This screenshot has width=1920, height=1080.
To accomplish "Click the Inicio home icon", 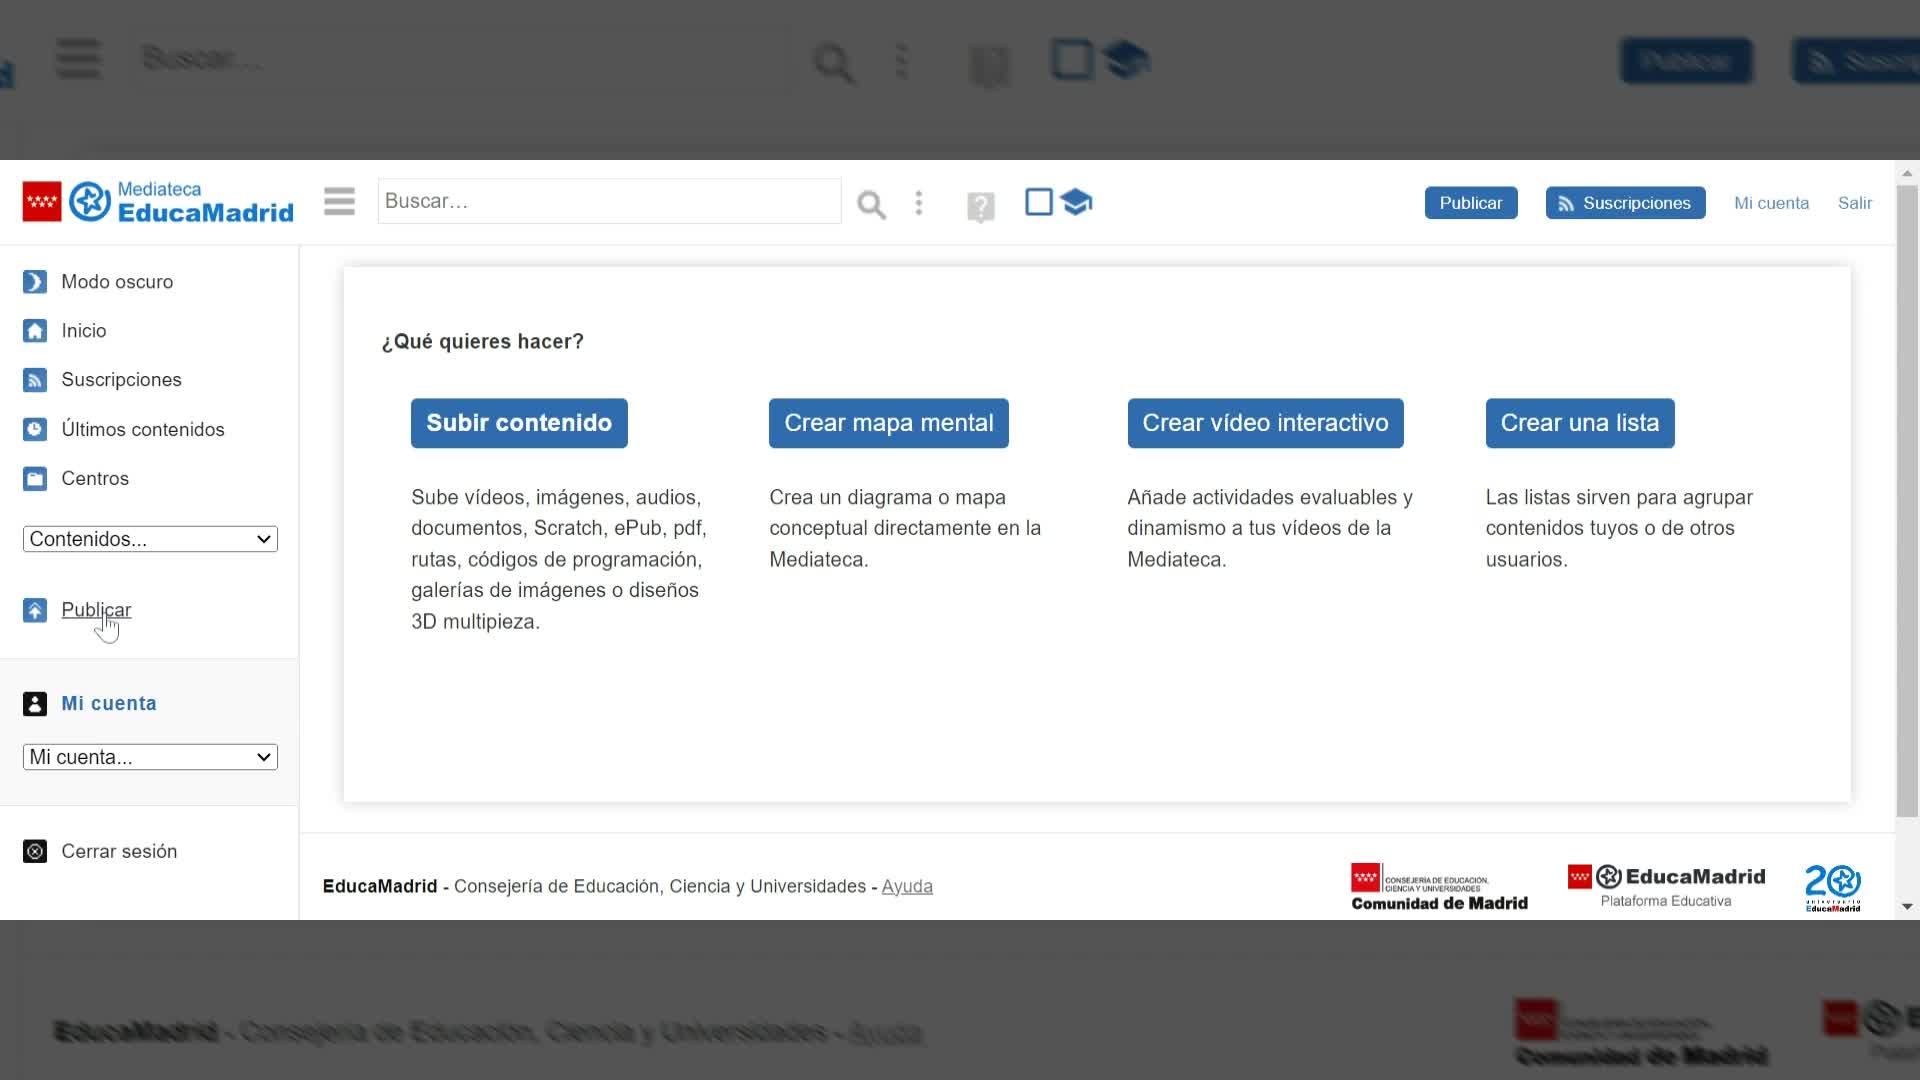I will pyautogui.click(x=35, y=331).
